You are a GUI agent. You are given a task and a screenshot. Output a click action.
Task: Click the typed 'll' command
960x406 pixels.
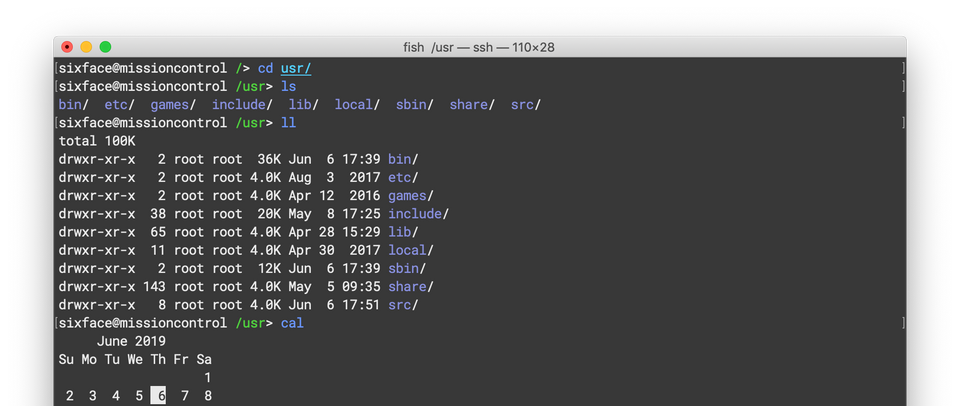(x=288, y=123)
